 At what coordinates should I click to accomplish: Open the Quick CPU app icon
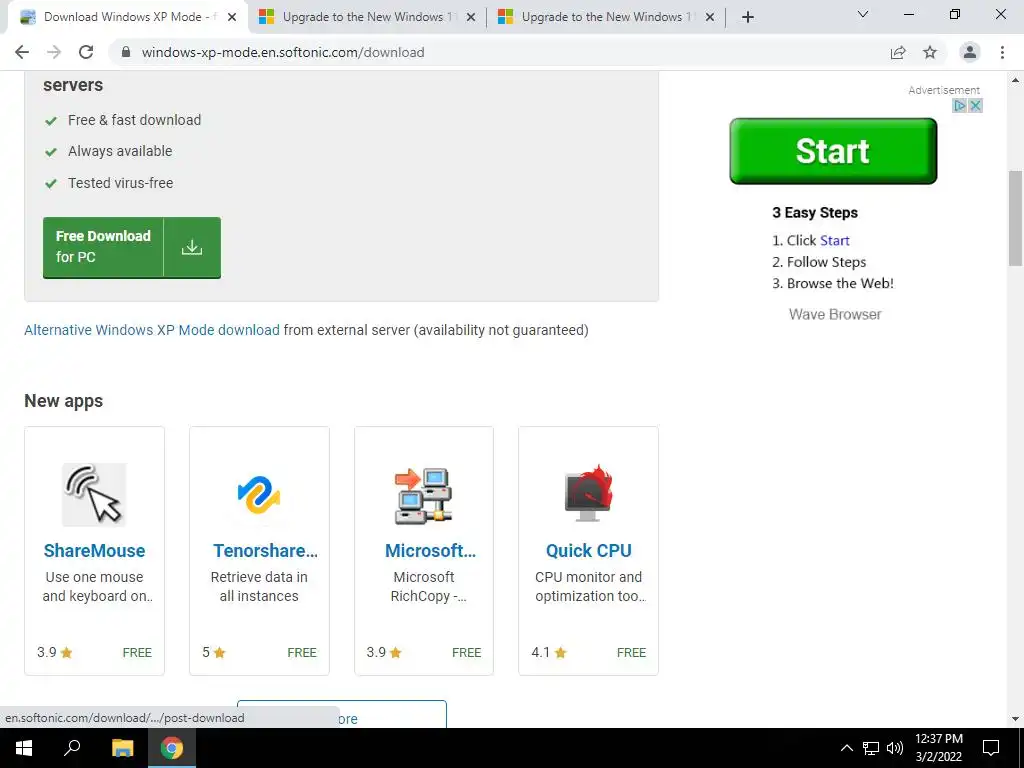pos(588,493)
